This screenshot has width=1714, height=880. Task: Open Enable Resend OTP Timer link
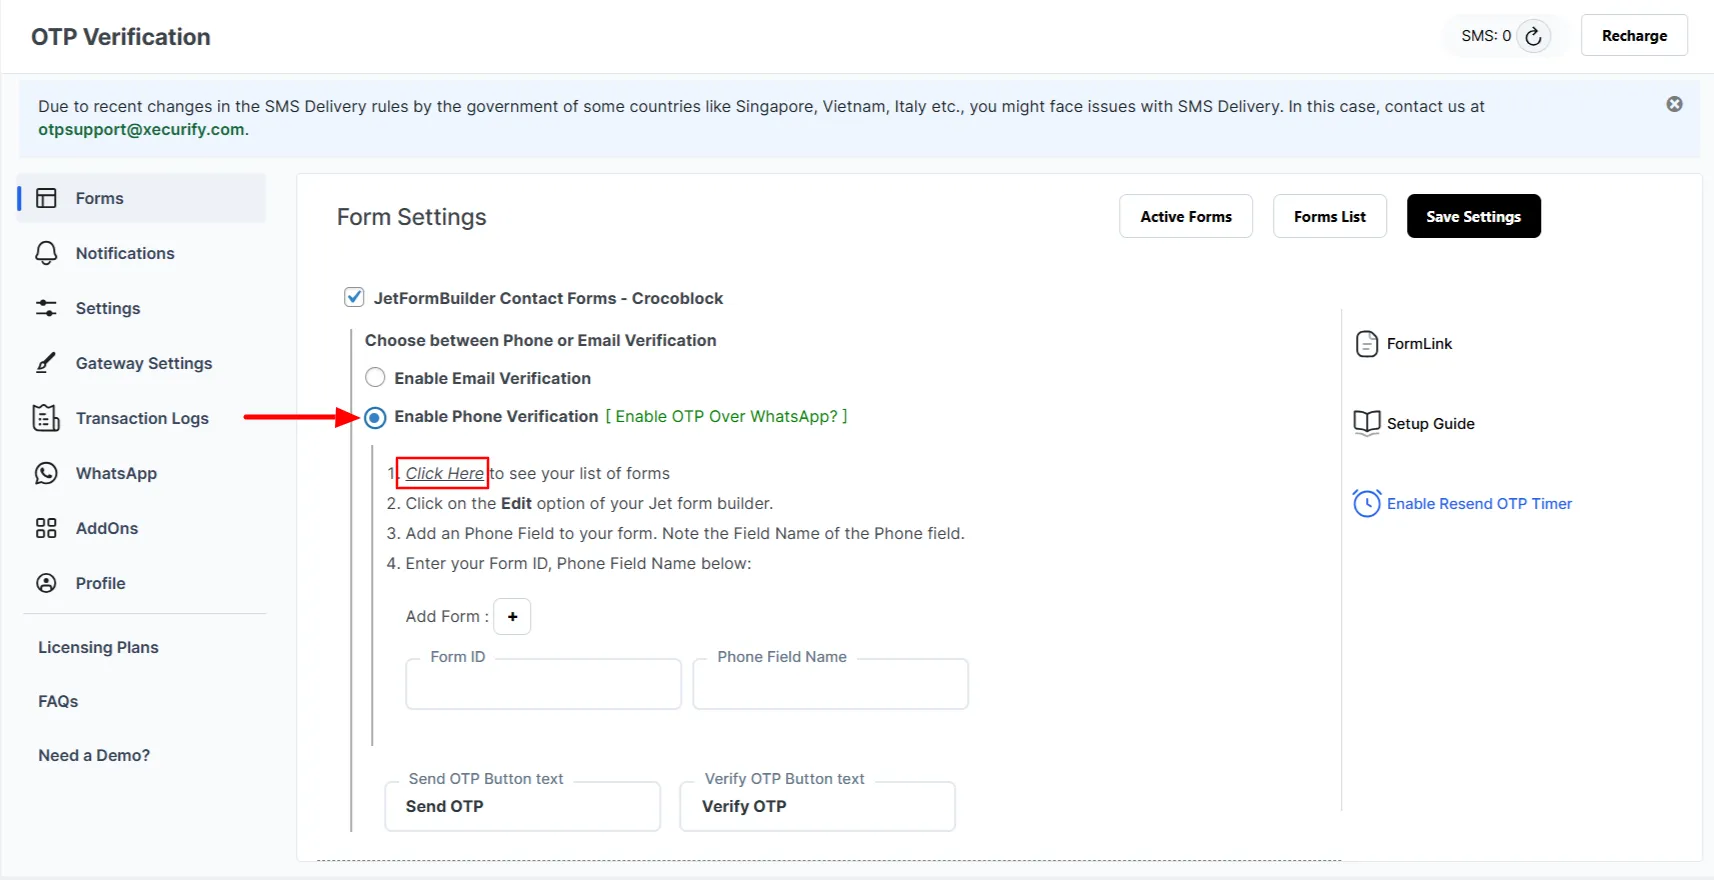[x=1479, y=503]
